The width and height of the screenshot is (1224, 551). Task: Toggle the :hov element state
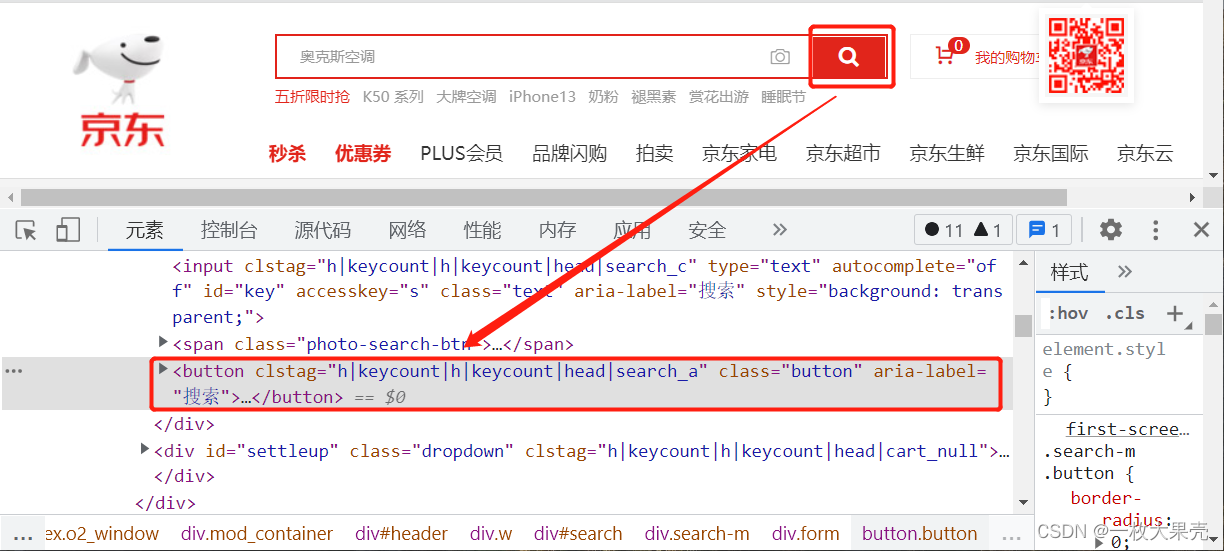coord(1067,313)
